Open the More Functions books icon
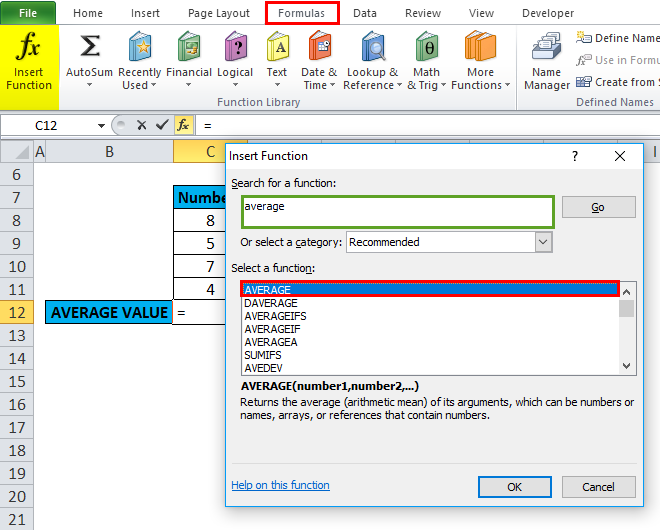This screenshot has width=660, height=530. tap(480, 46)
